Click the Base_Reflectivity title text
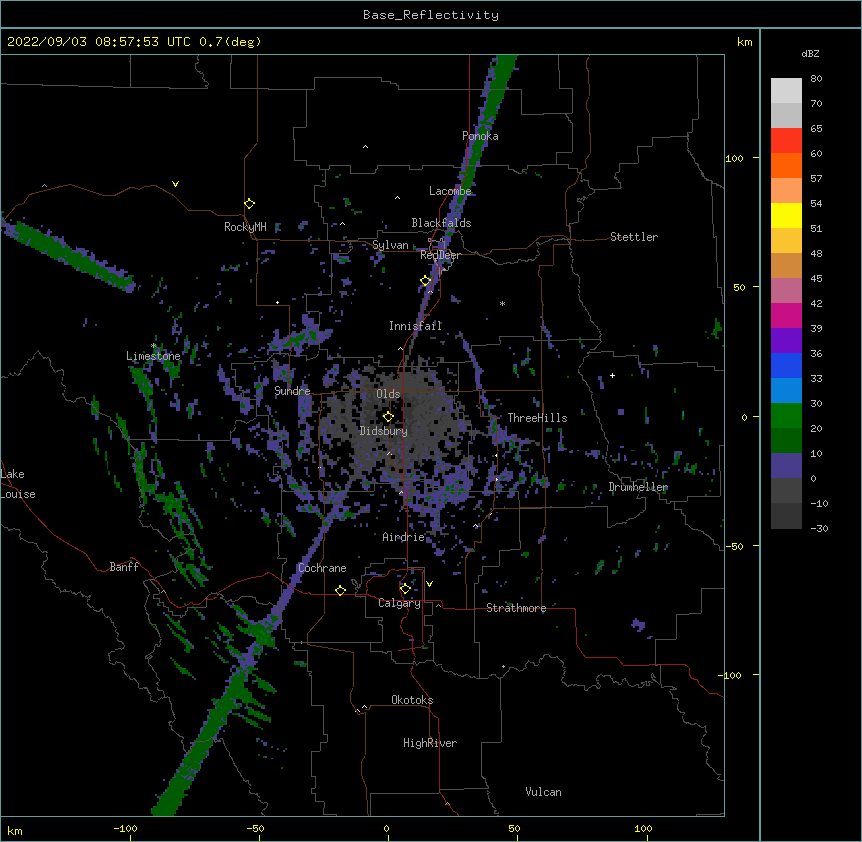Viewport: 862px width, 842px height. 431,15
